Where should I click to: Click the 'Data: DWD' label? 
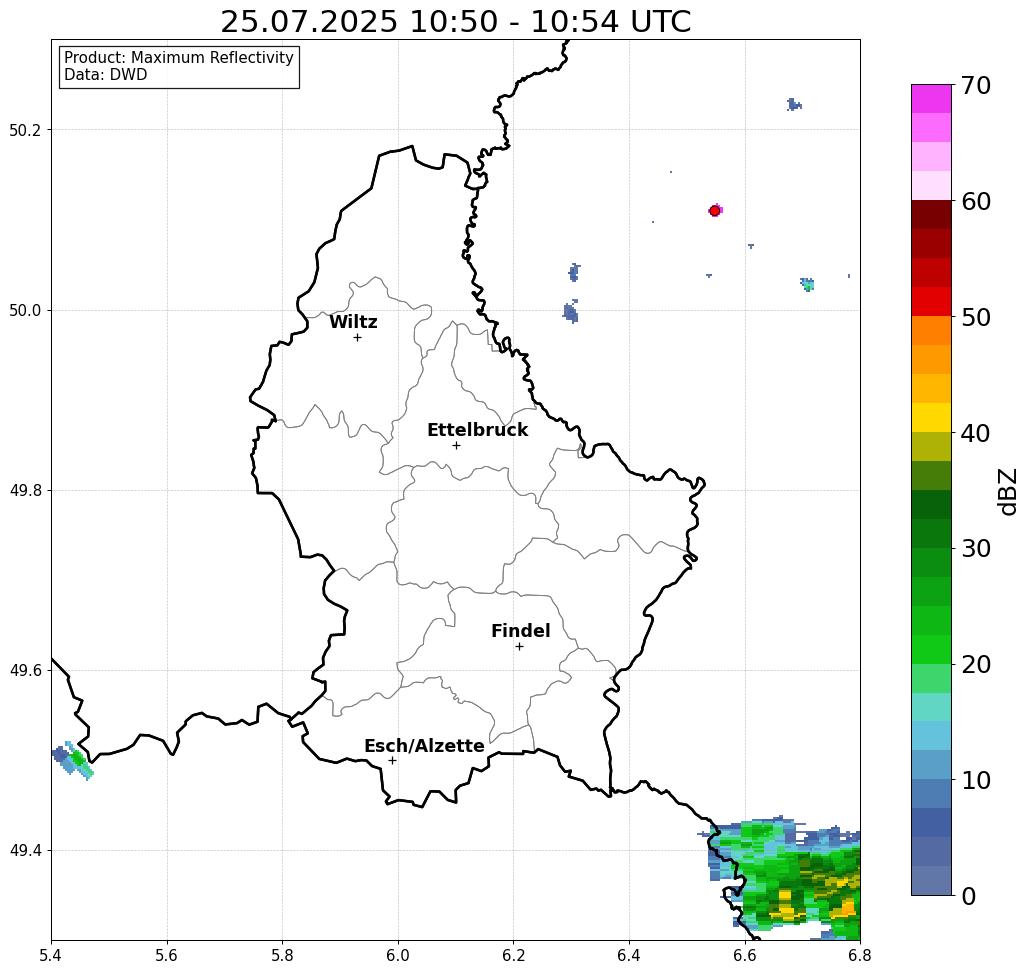(x=106, y=75)
